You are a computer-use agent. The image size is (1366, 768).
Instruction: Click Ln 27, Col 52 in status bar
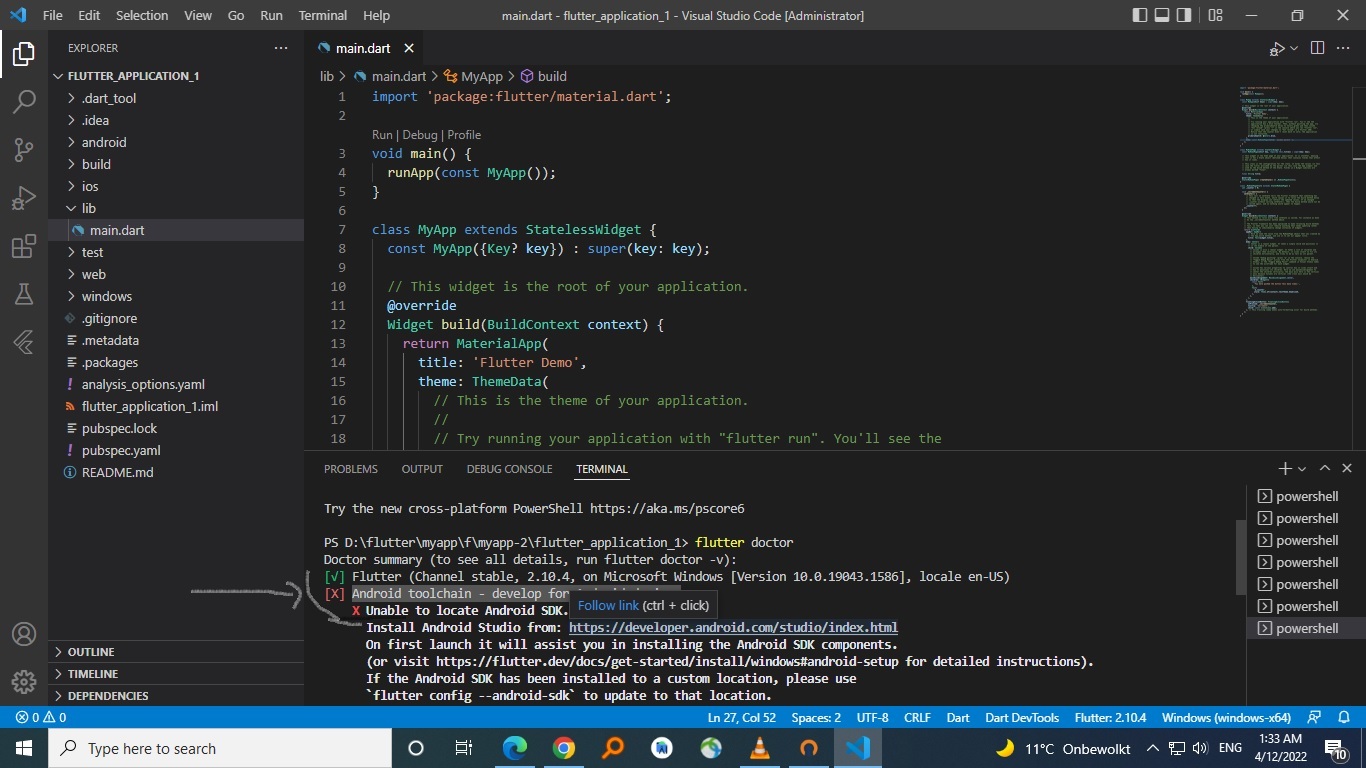[742, 717]
